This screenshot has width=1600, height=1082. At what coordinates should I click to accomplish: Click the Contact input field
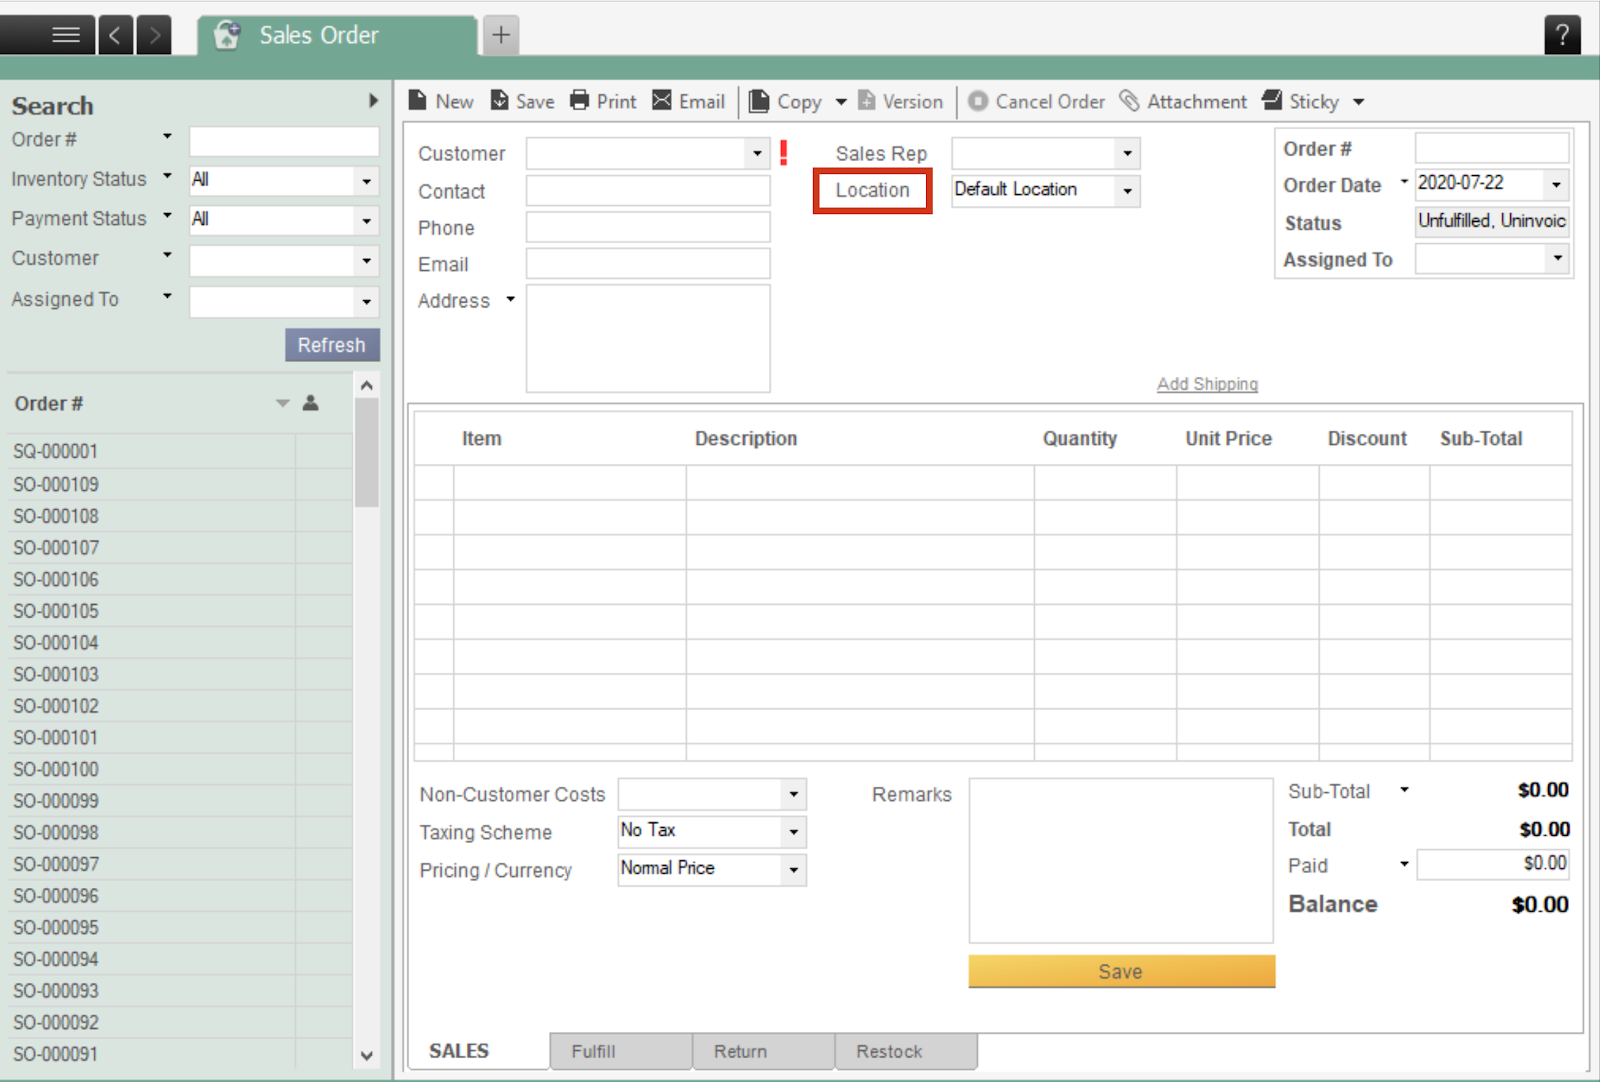648,191
